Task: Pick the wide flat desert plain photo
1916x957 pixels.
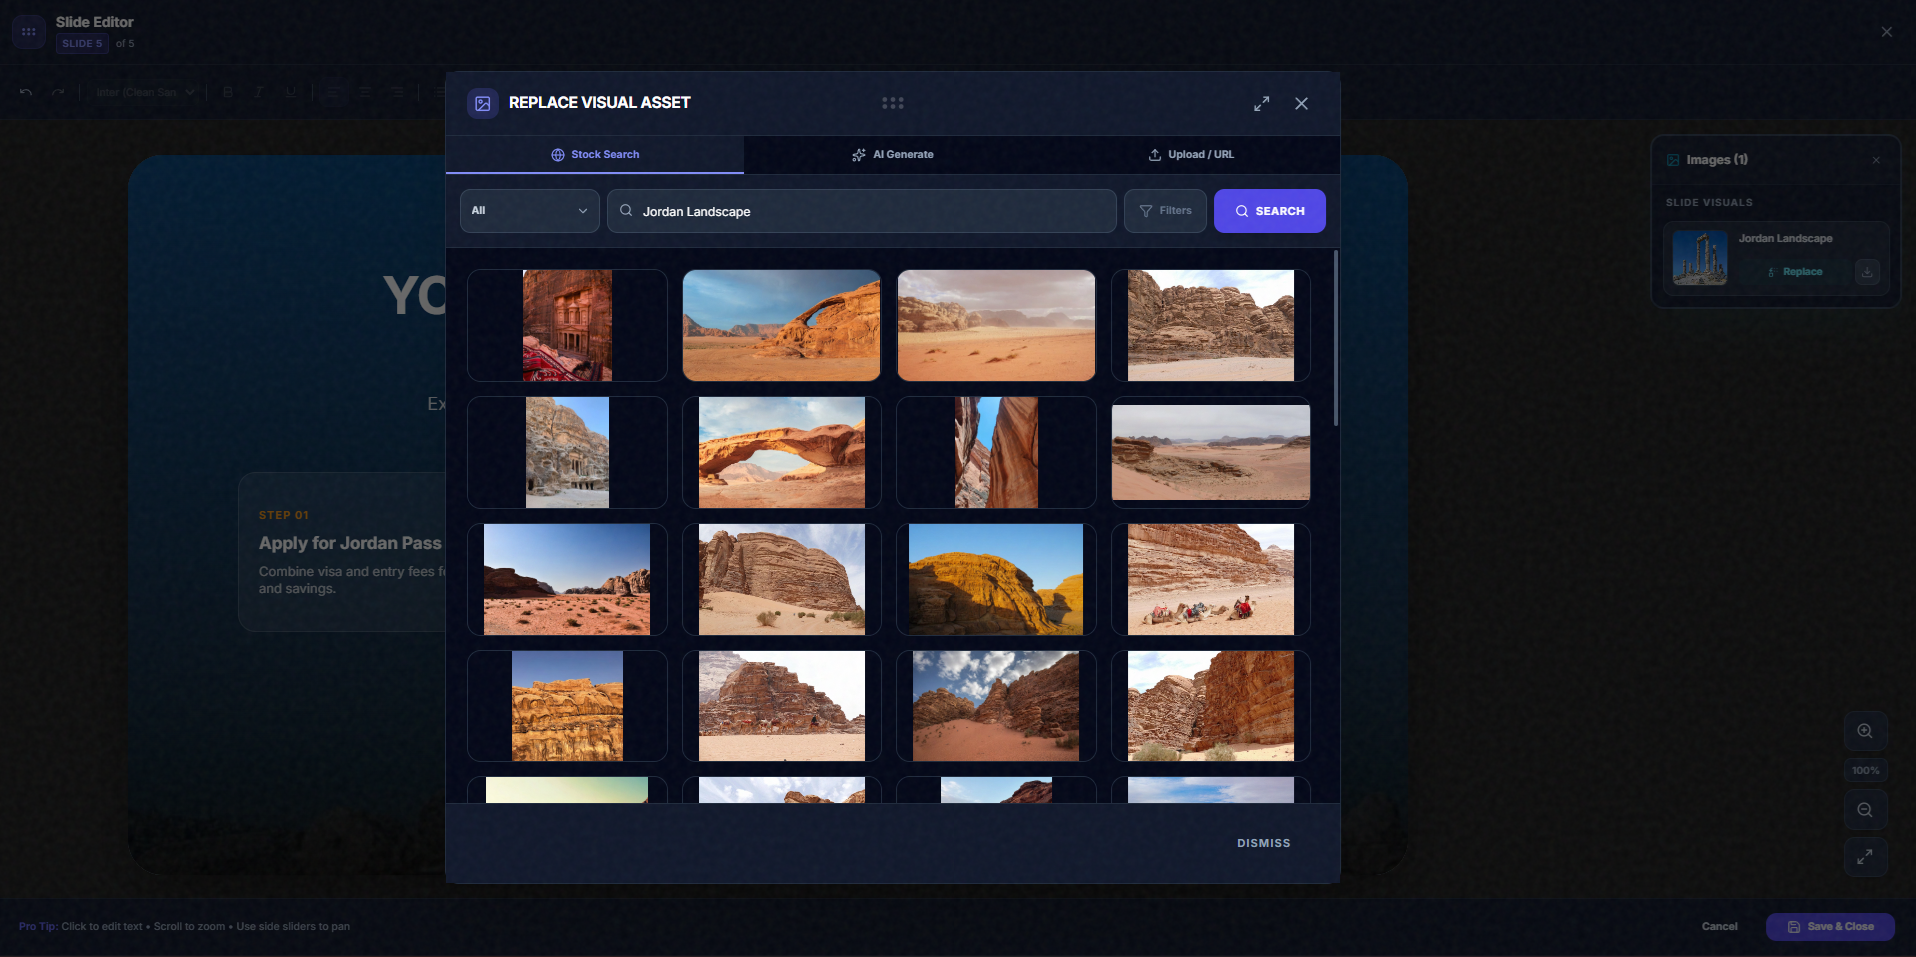Action: pyautogui.click(x=1211, y=452)
